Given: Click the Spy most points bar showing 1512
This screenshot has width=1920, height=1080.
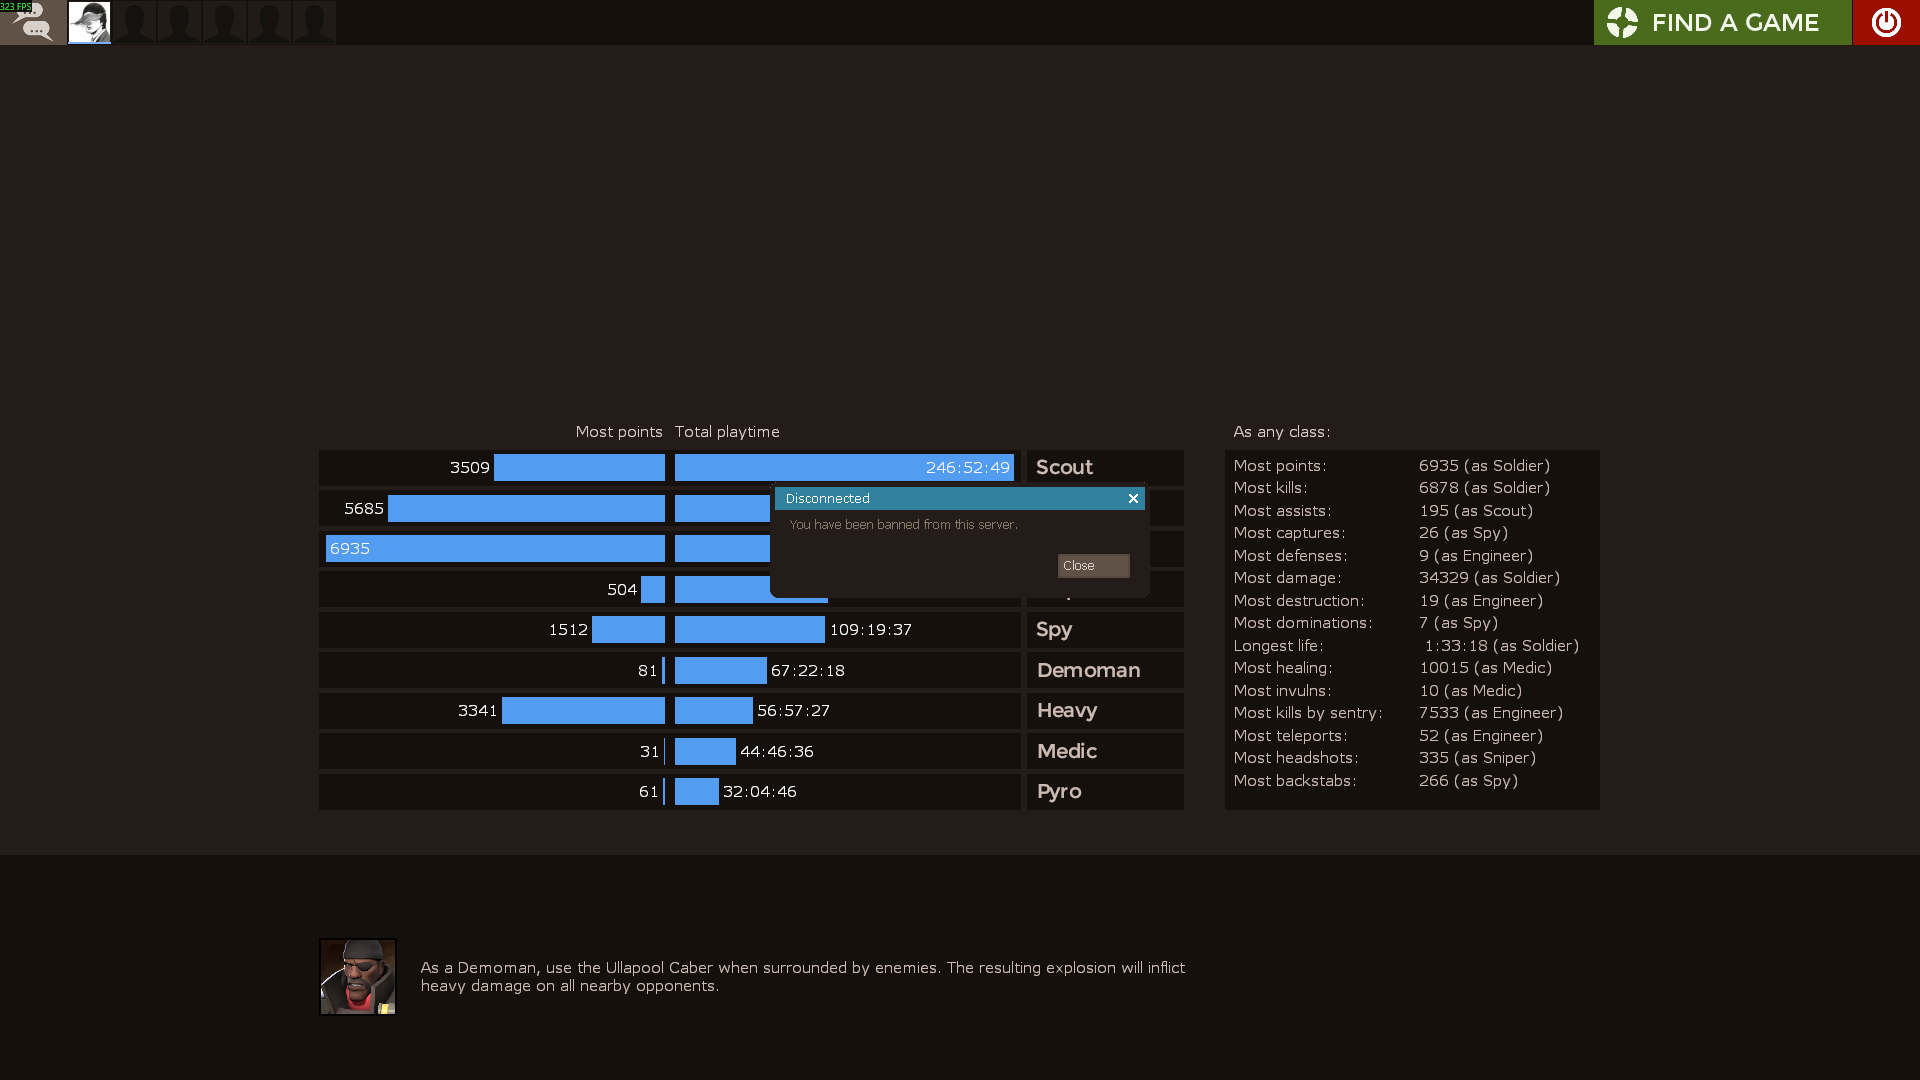Looking at the screenshot, I should pyautogui.click(x=628, y=630).
